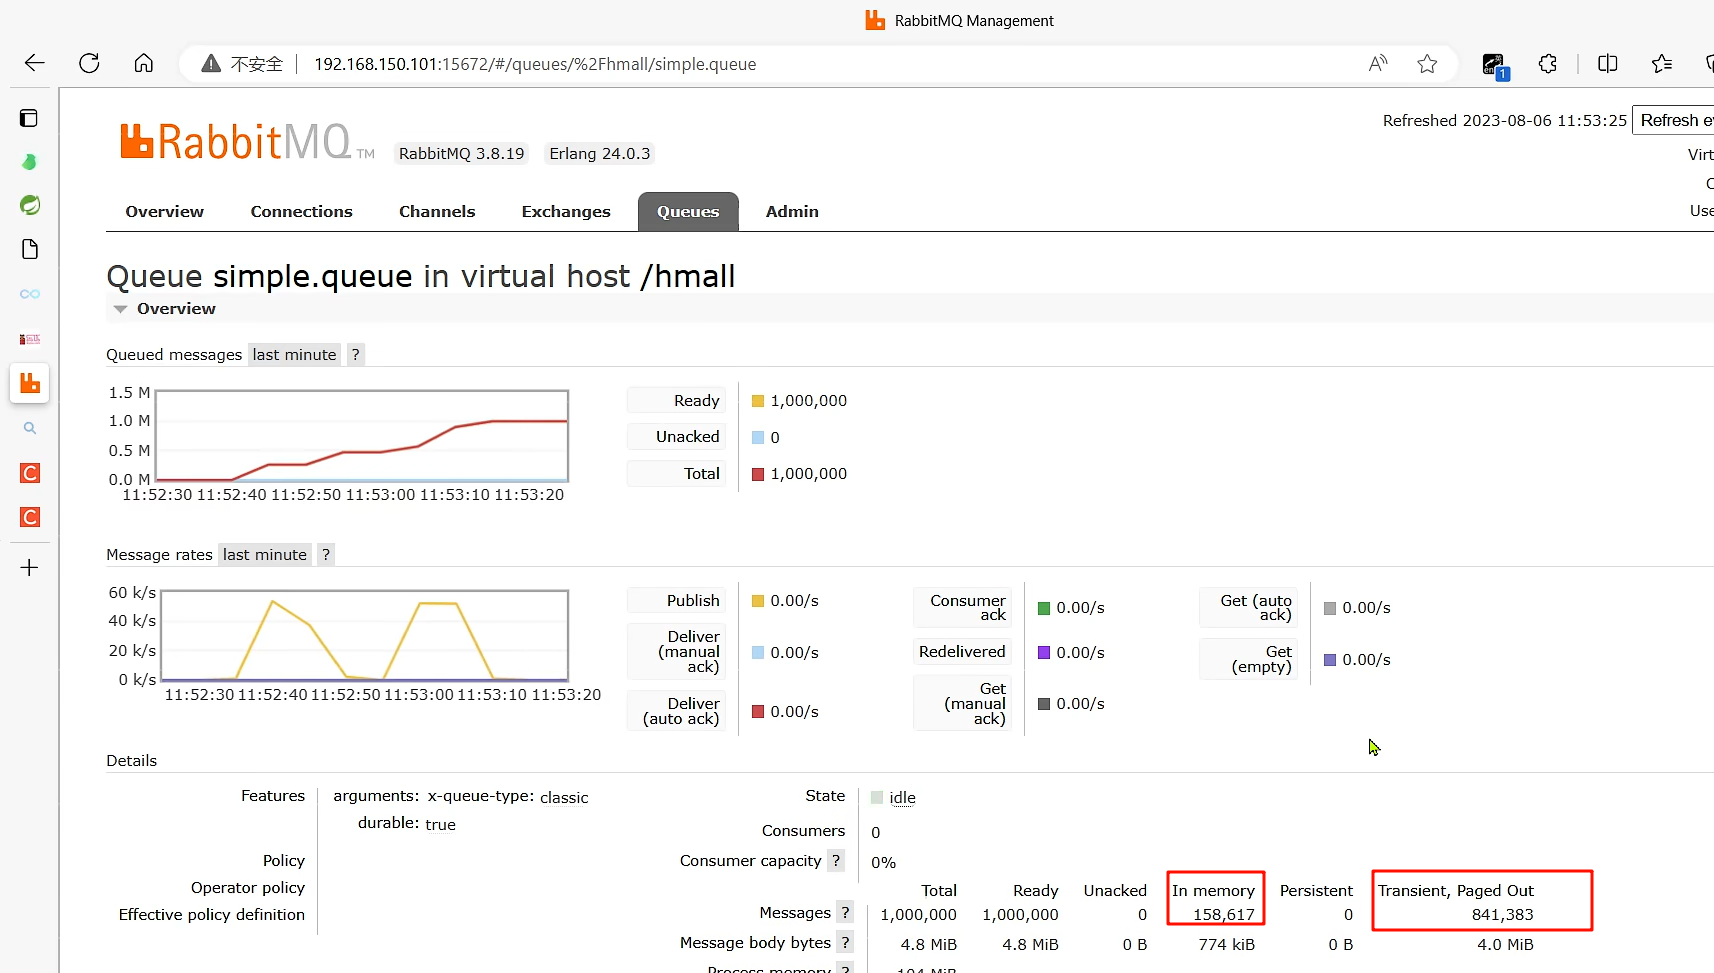Screen dimensions: 1714x973
Task: Add new tab with plus icon
Action: pos(30,568)
